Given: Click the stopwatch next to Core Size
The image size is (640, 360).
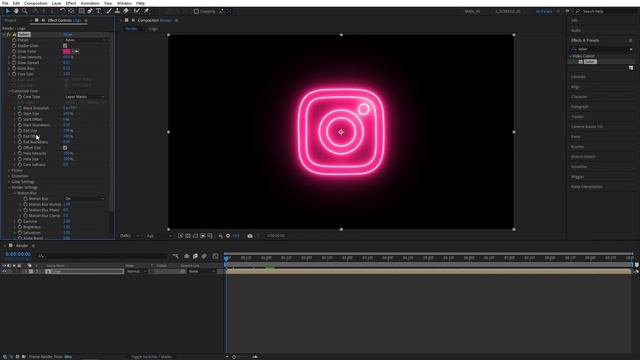Looking at the screenshot, I should tap(14, 74).
